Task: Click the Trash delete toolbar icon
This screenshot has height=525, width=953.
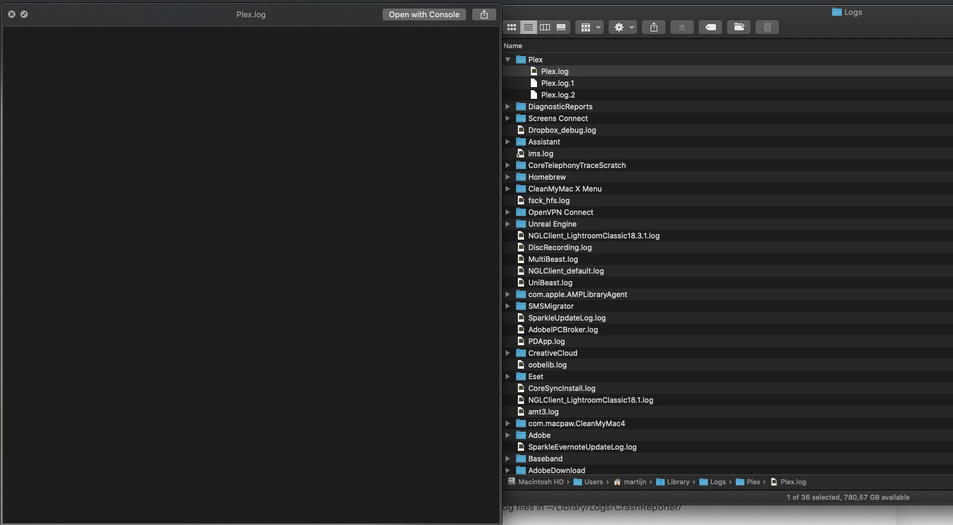Action: [767, 27]
